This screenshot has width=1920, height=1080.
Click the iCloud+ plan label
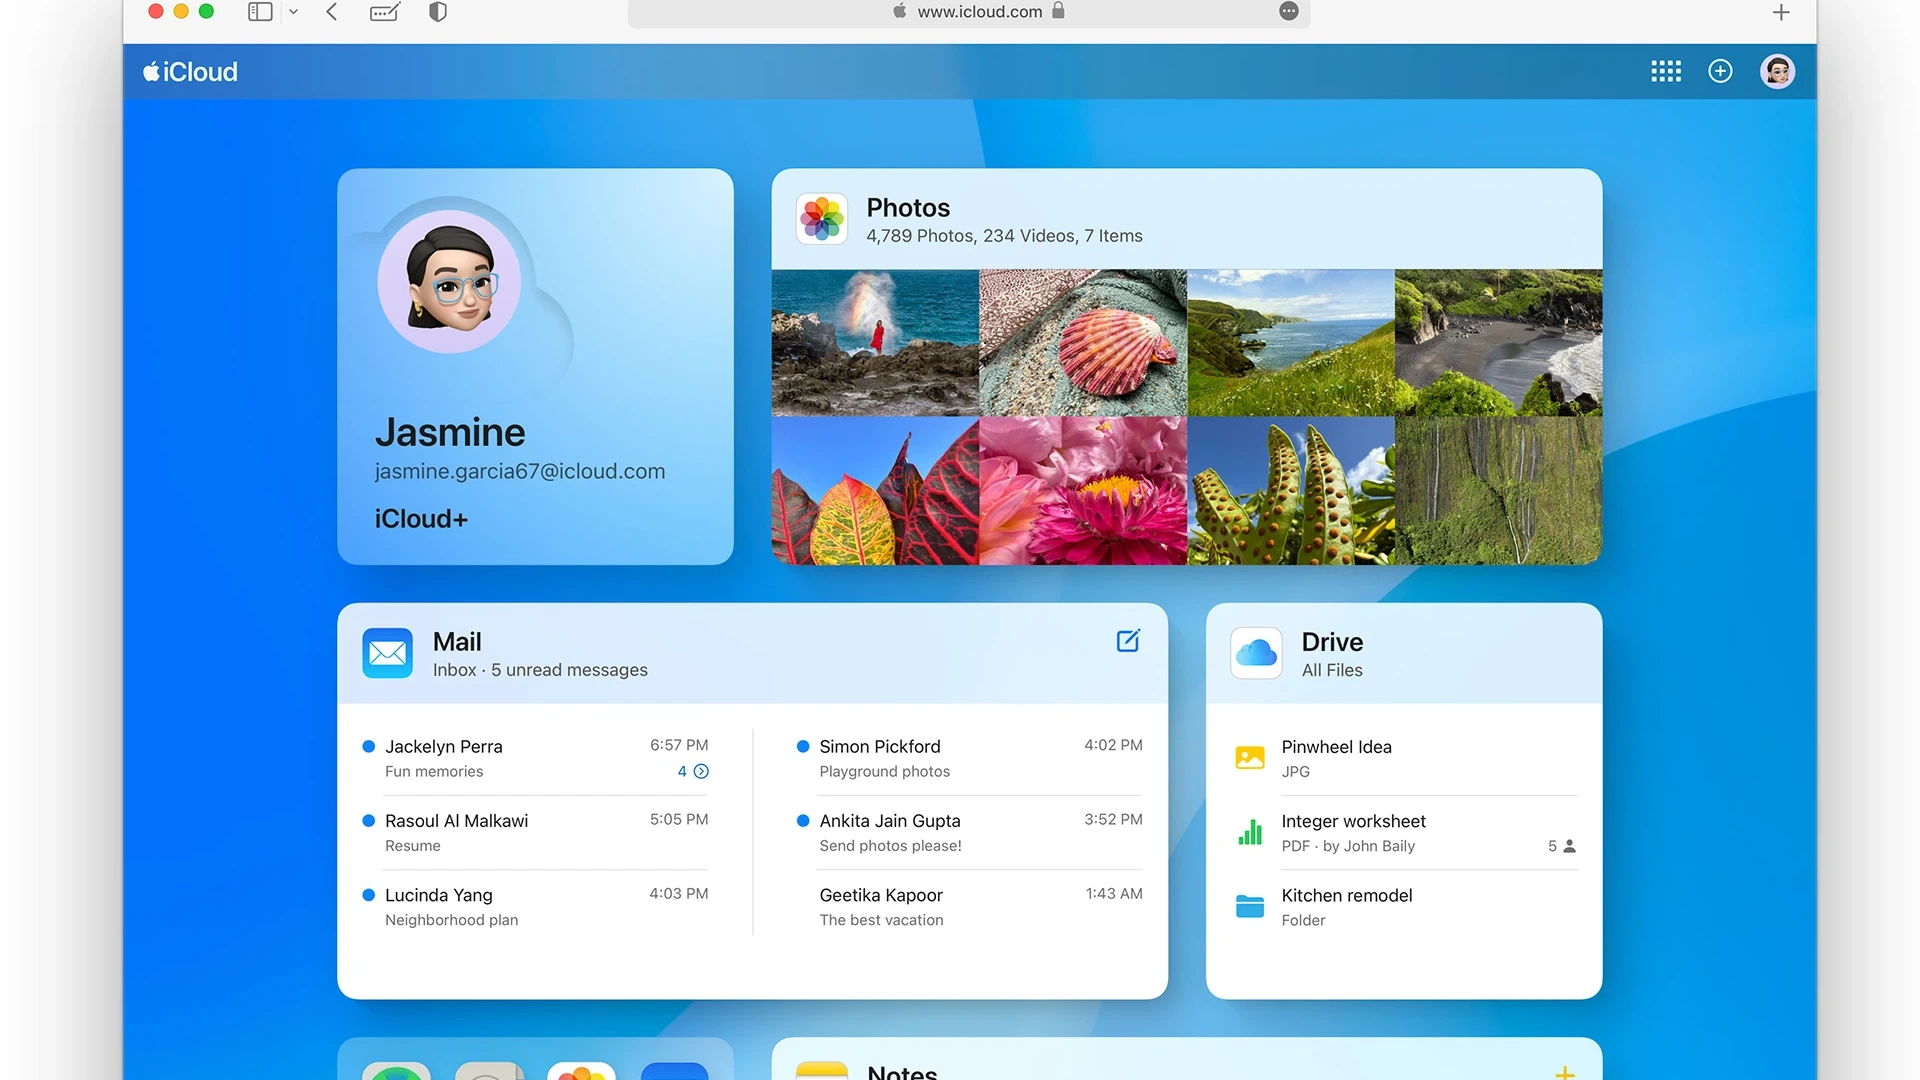(x=421, y=519)
